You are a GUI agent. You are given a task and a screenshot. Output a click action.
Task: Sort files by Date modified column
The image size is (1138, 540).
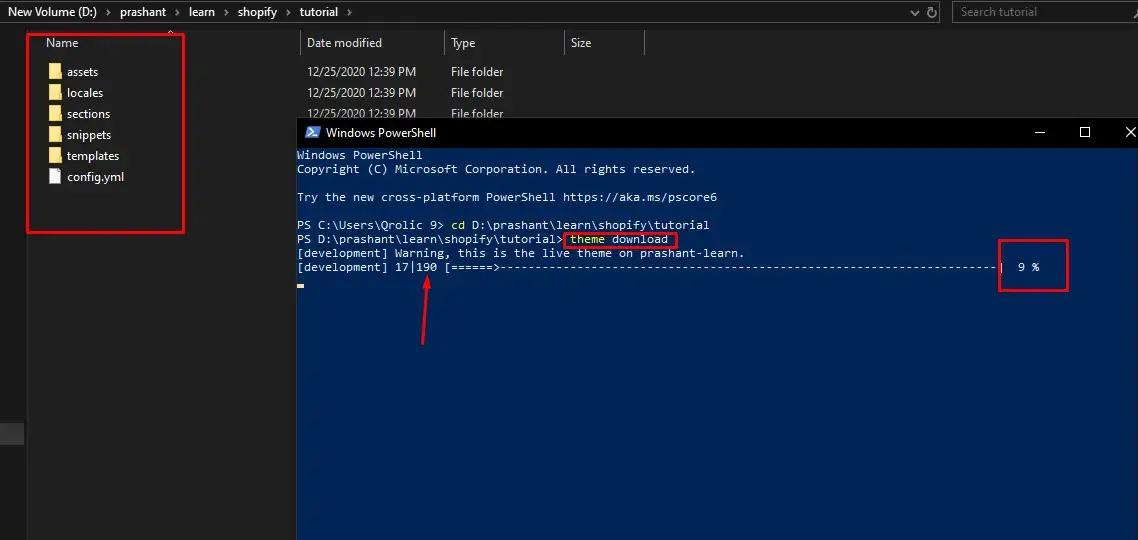344,43
